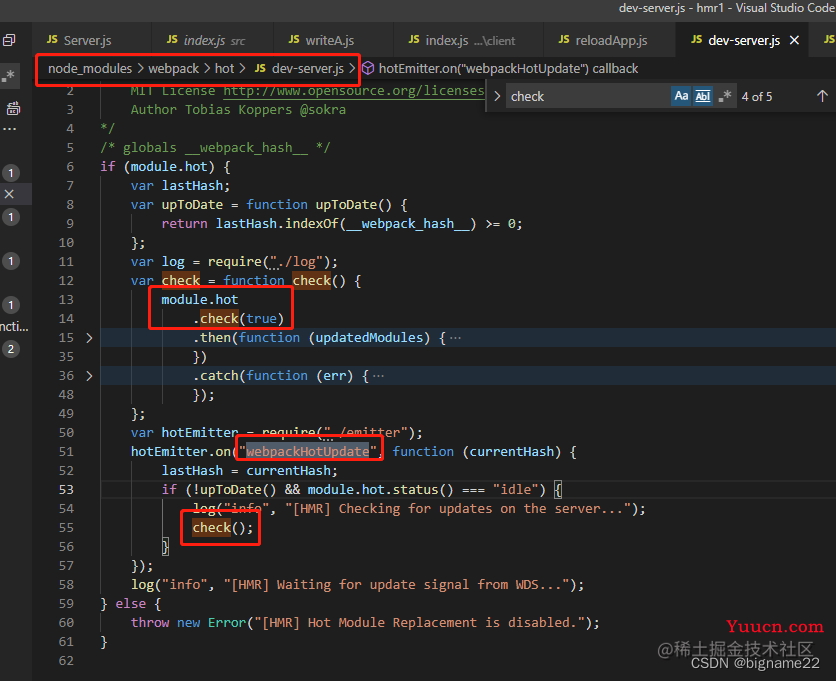Open the sidebar more actions ellipsis

point(9,129)
